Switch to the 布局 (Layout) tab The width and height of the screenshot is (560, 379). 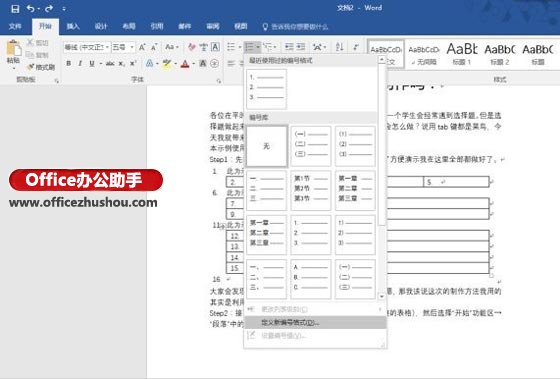click(129, 26)
